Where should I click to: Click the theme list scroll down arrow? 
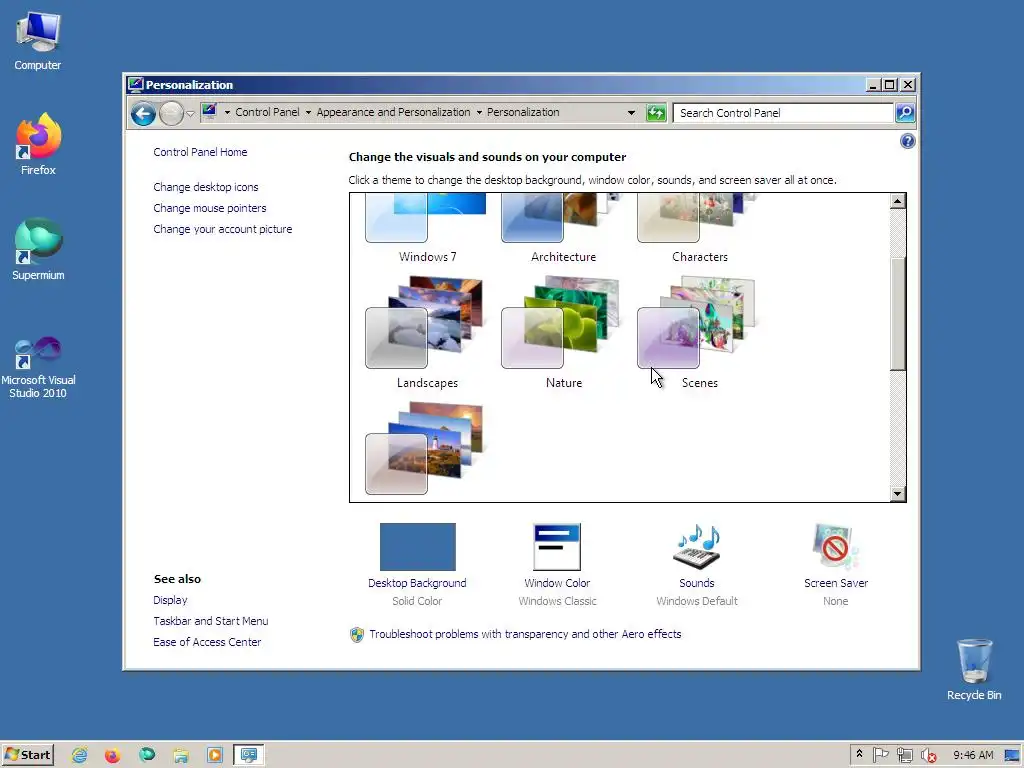[898, 494]
